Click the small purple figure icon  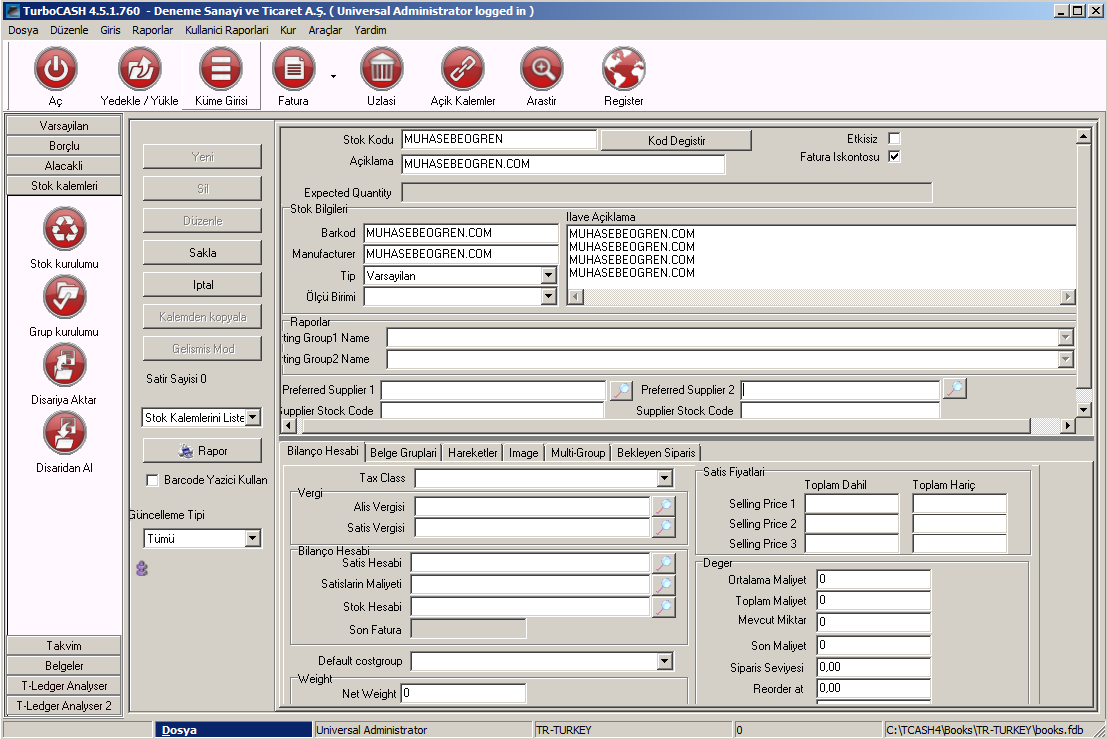(x=142, y=568)
